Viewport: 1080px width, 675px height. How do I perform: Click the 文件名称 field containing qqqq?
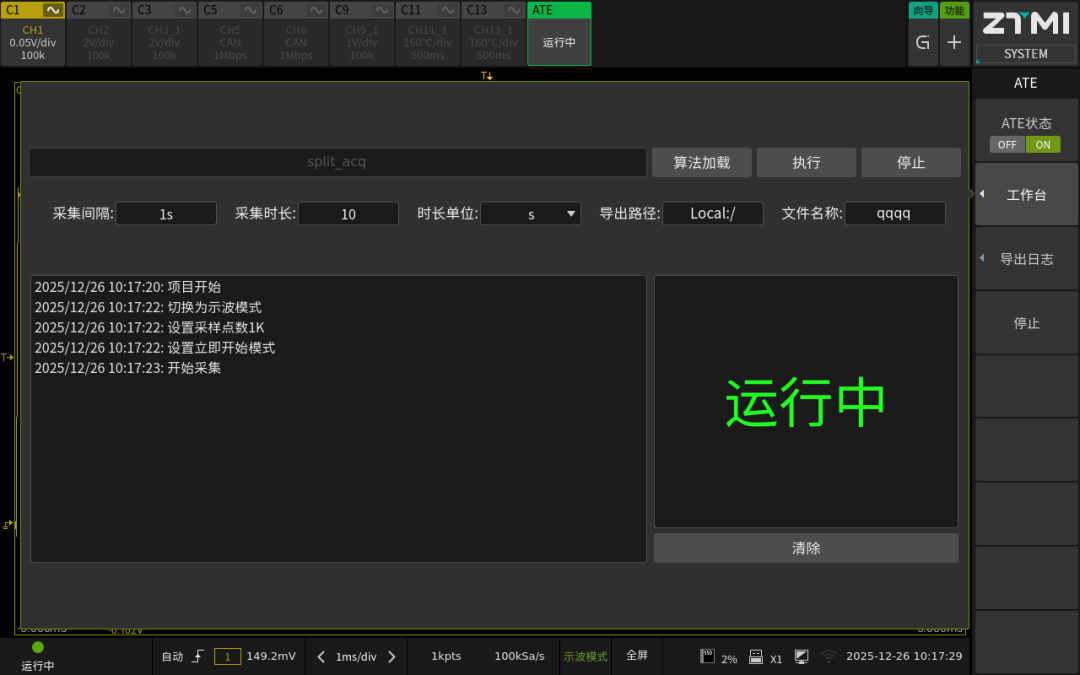coord(895,213)
